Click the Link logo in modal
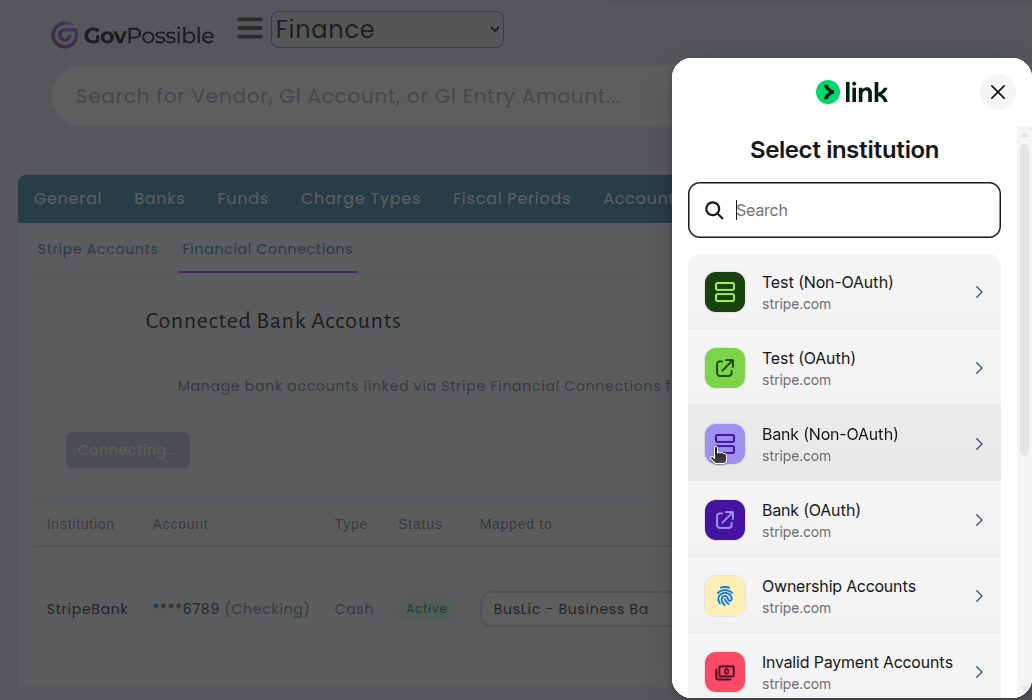This screenshot has height=700, width=1032. click(x=852, y=93)
